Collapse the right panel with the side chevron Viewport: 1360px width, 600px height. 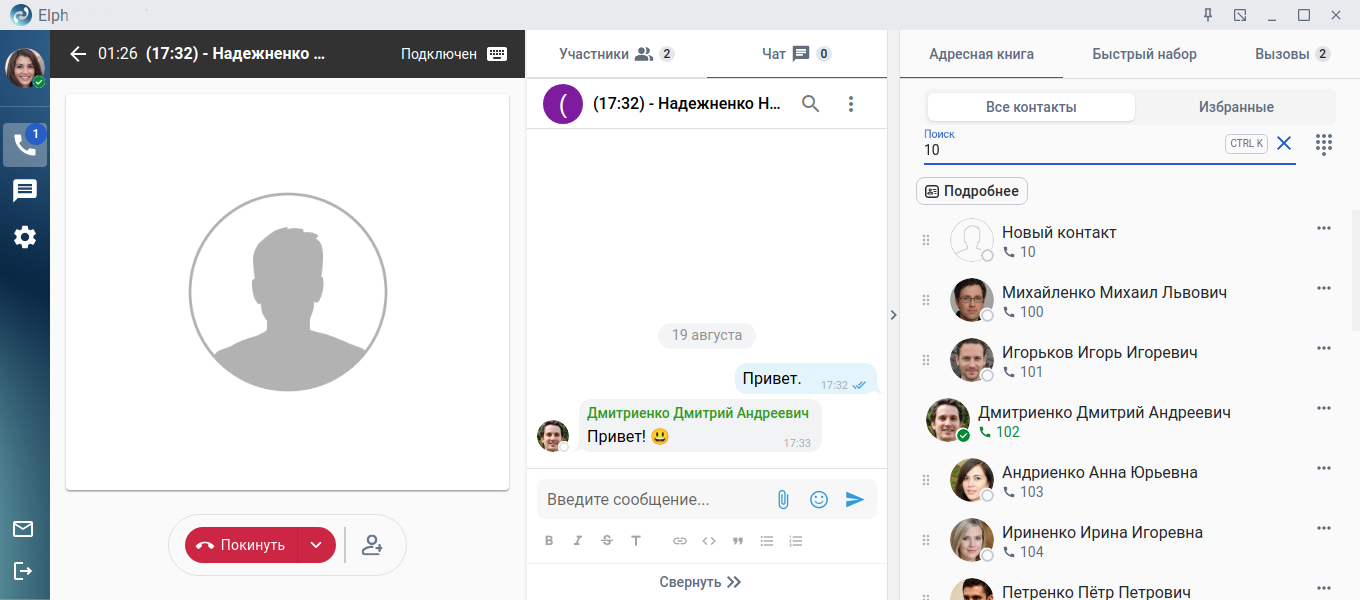click(x=893, y=315)
